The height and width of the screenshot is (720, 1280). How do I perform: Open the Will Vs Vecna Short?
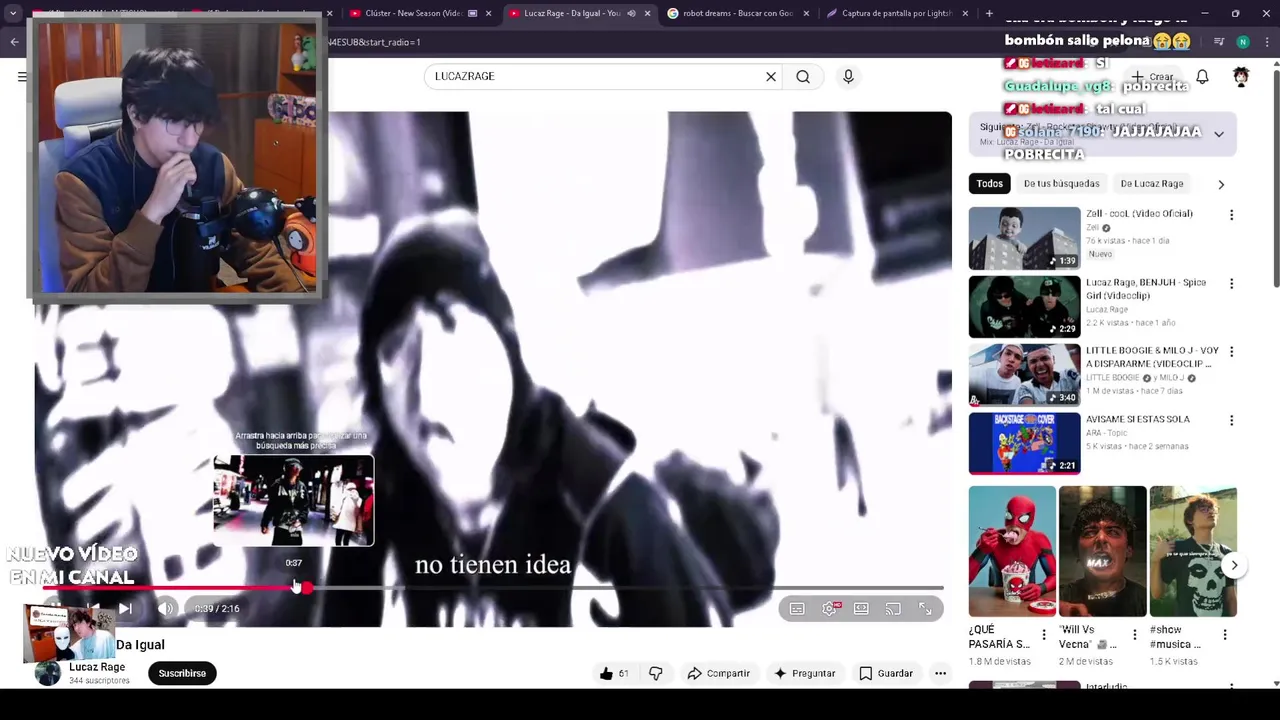coord(1102,551)
